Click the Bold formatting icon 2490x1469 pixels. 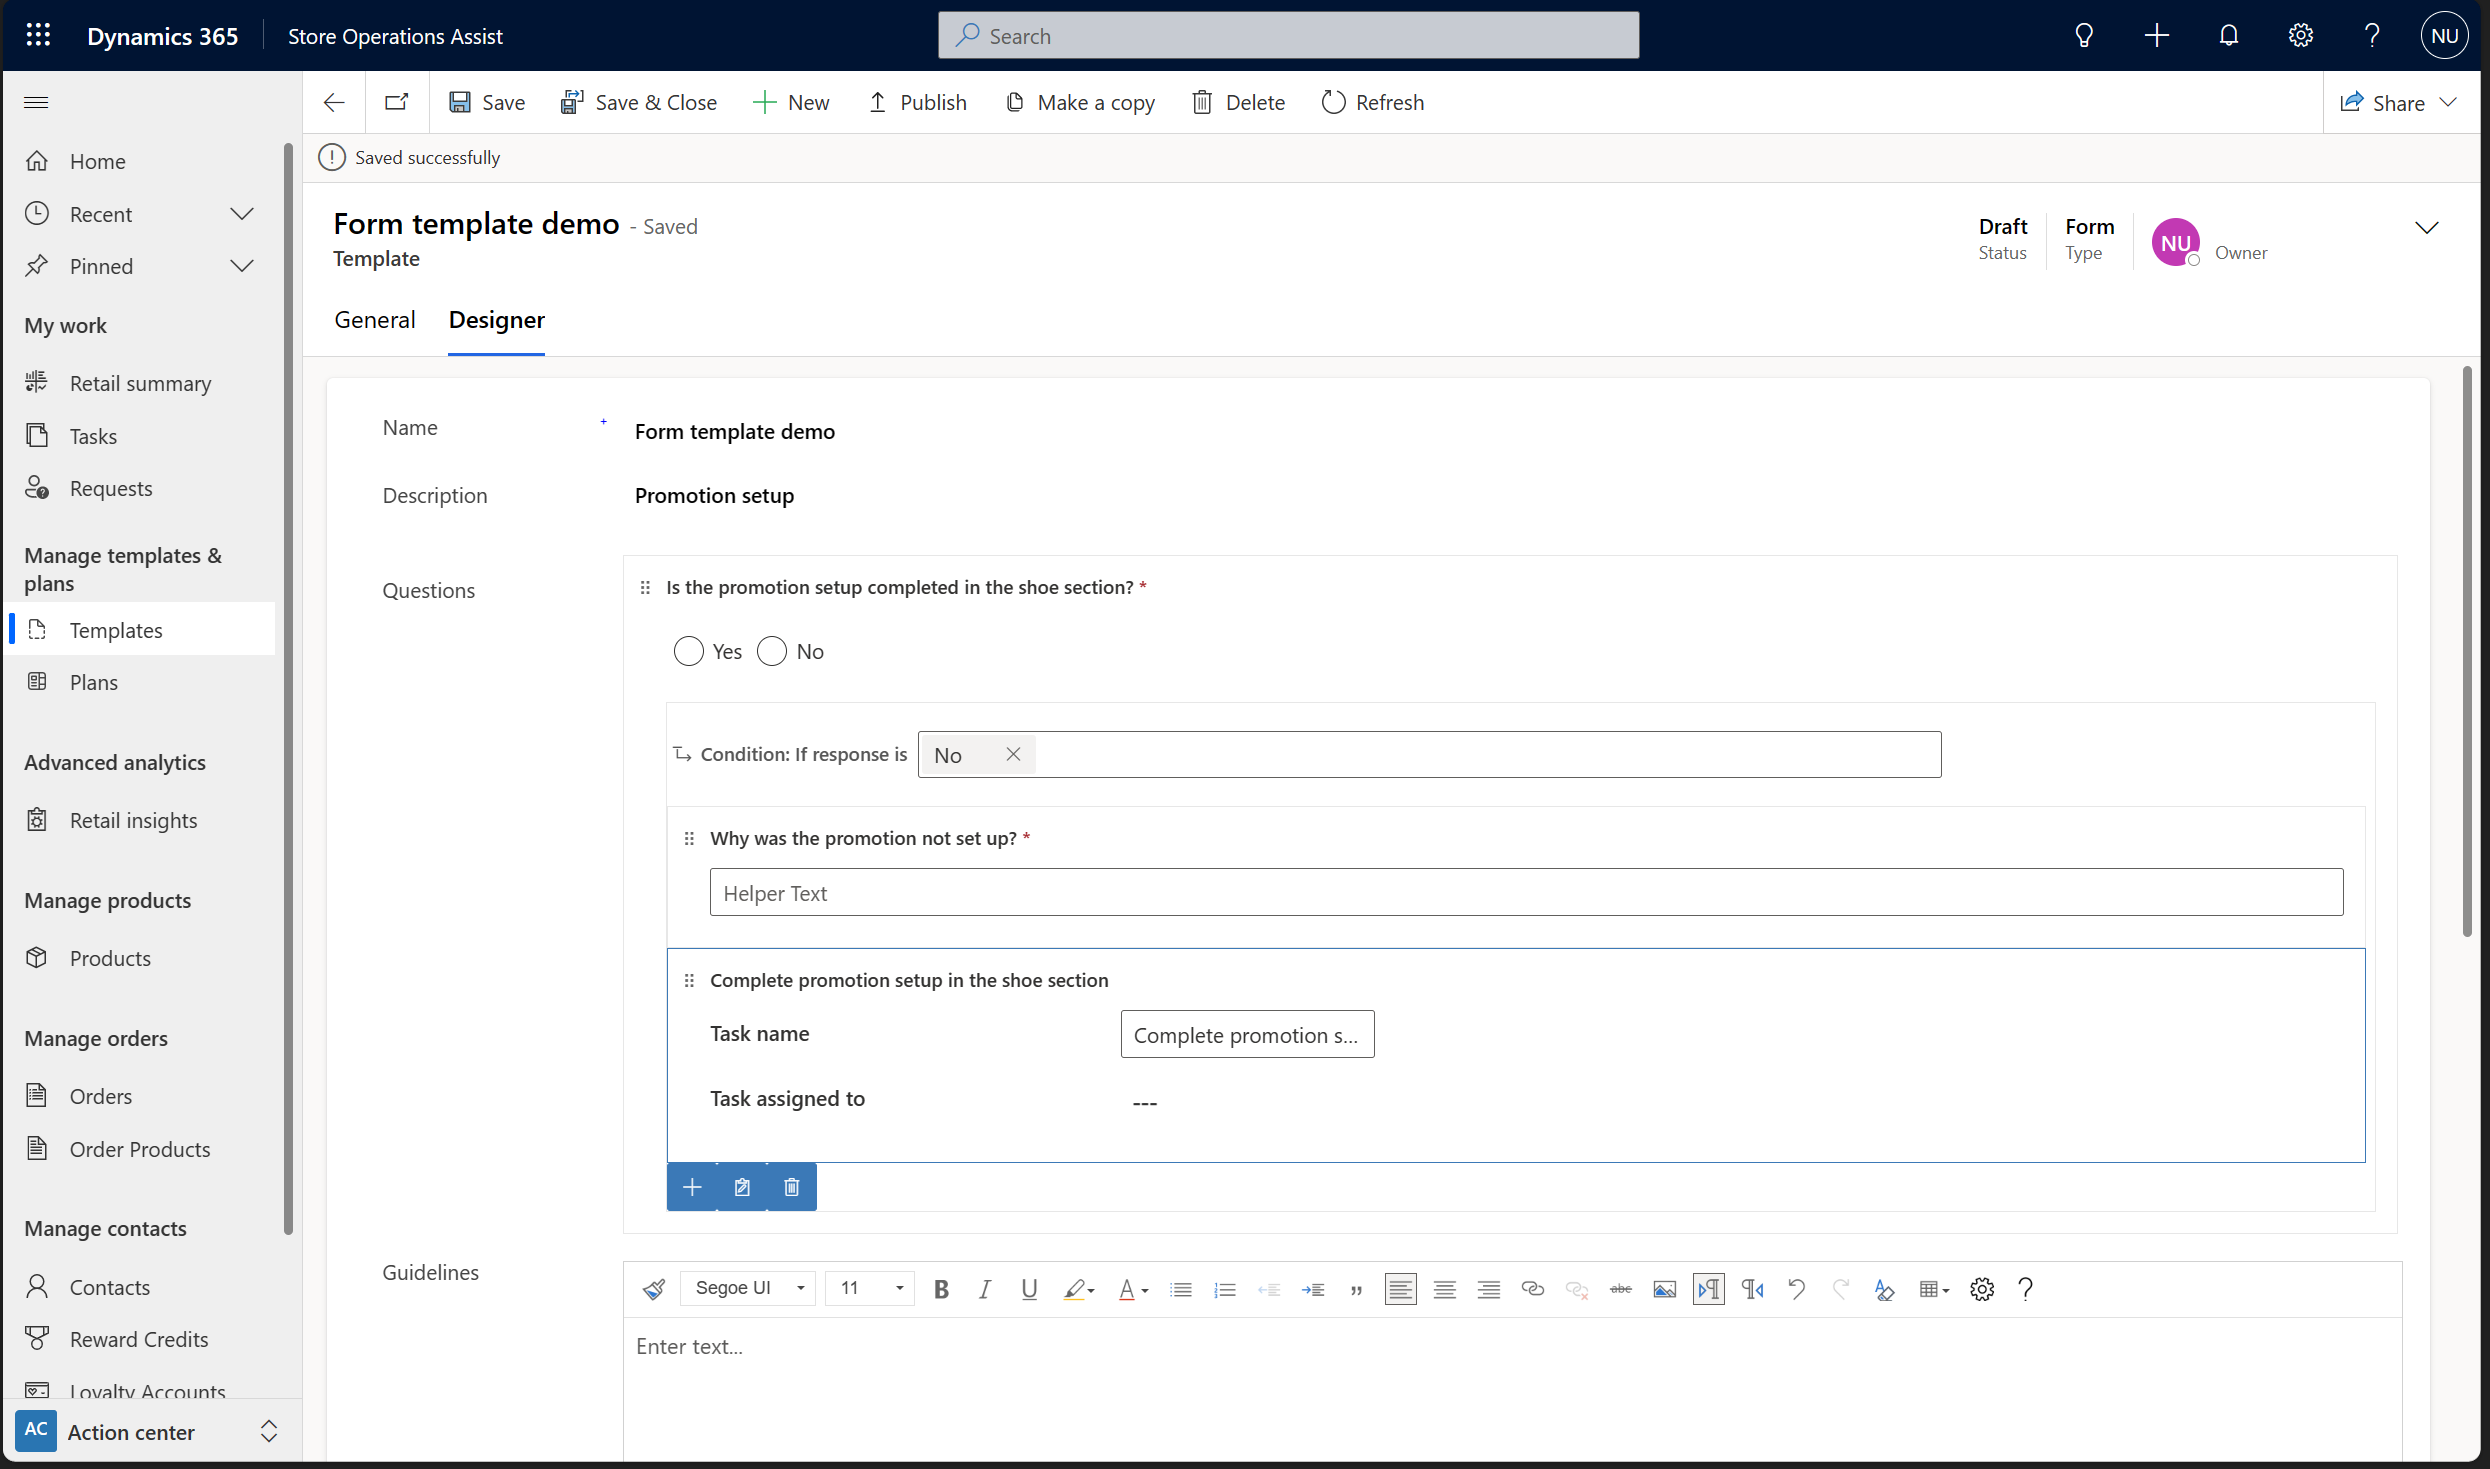tap(941, 1289)
